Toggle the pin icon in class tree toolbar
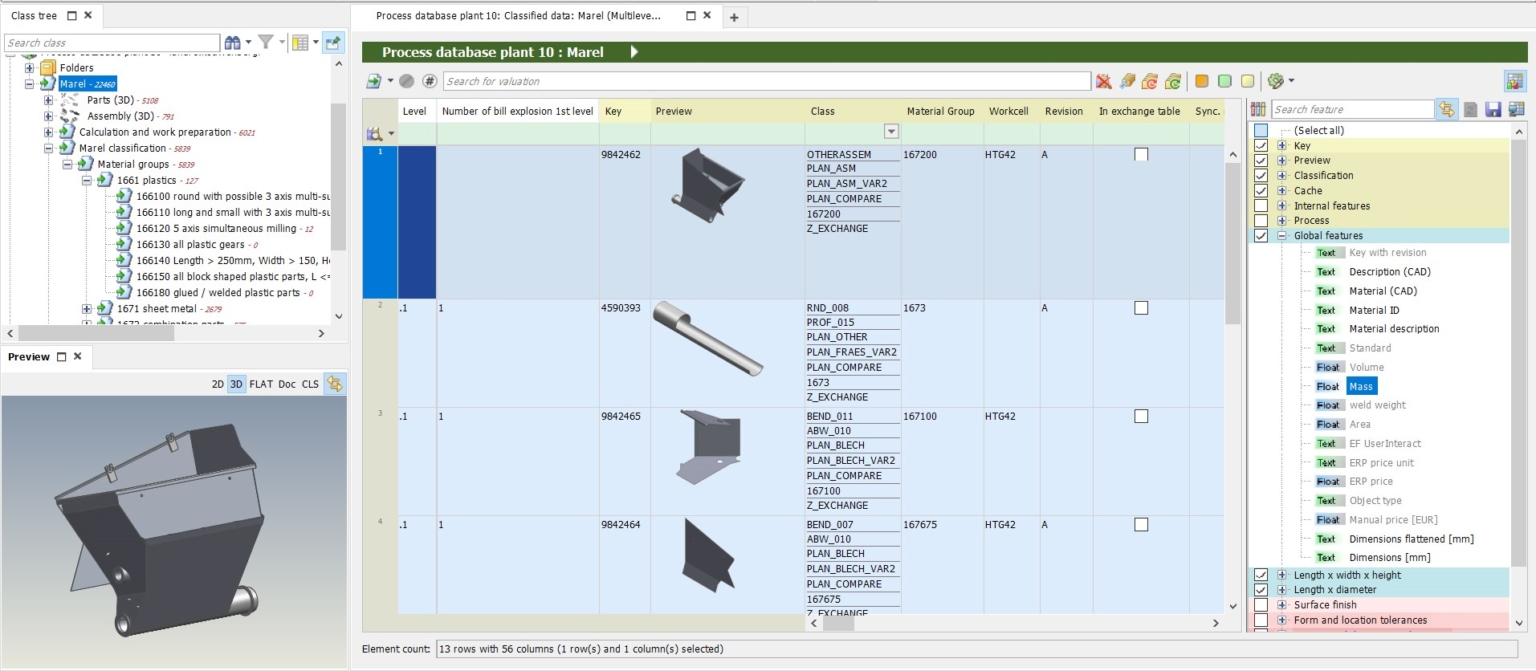This screenshot has width=1536, height=671. tap(333, 44)
